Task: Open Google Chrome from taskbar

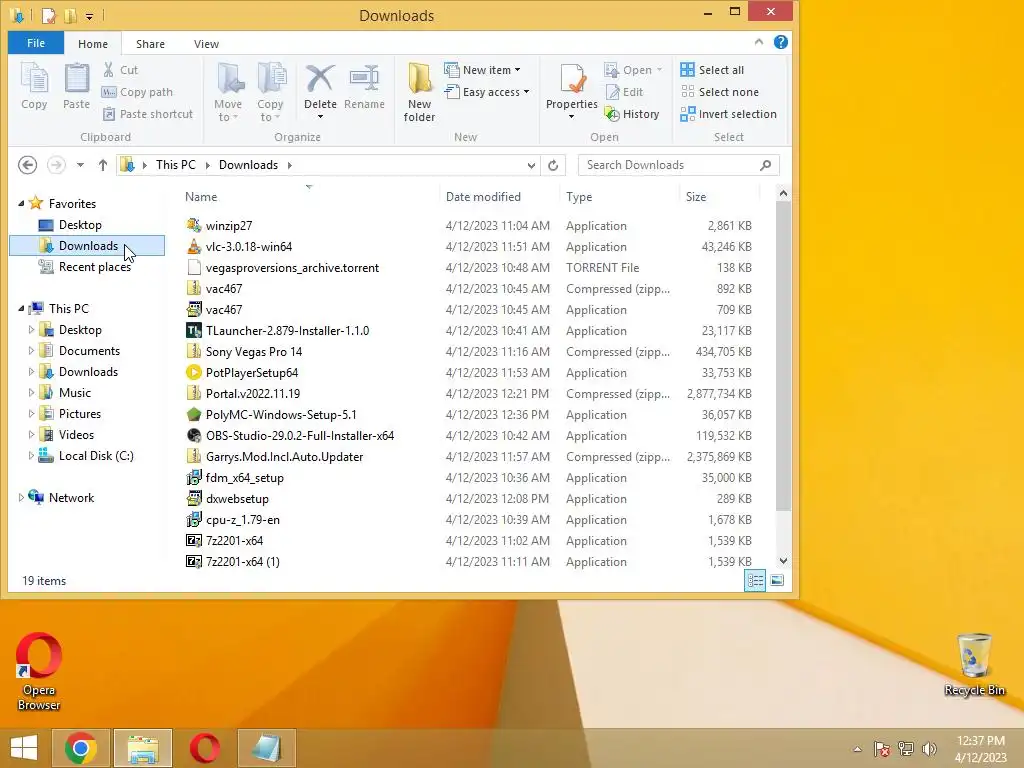Action: tap(81, 748)
